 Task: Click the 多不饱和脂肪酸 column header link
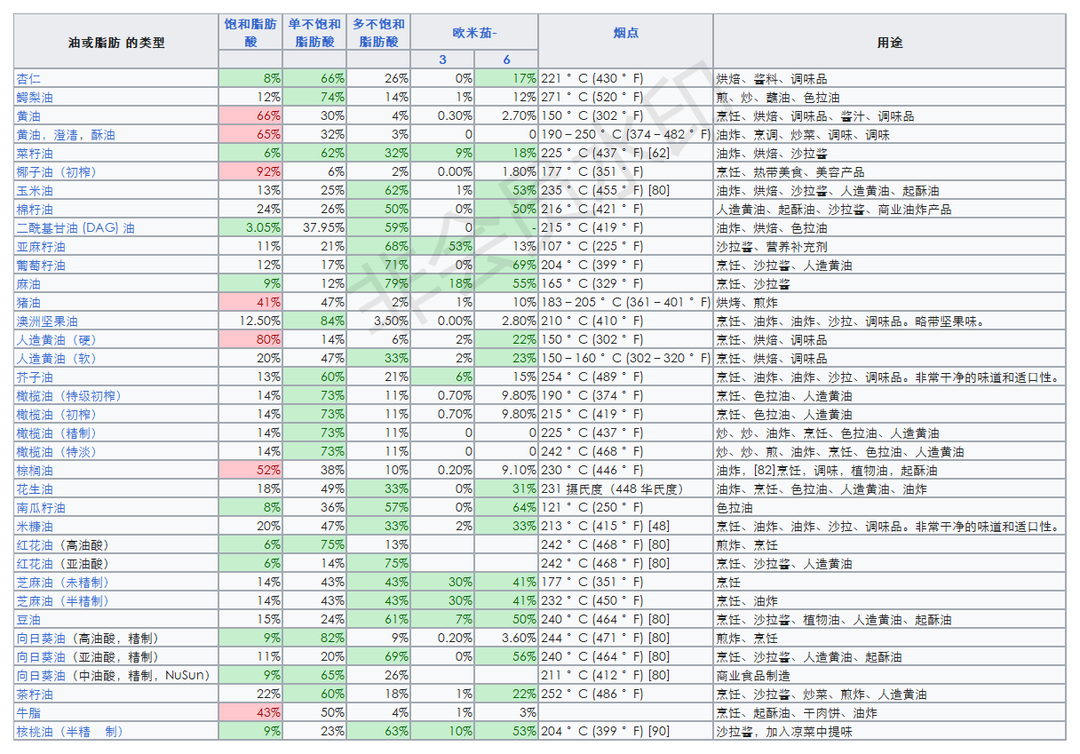point(379,32)
